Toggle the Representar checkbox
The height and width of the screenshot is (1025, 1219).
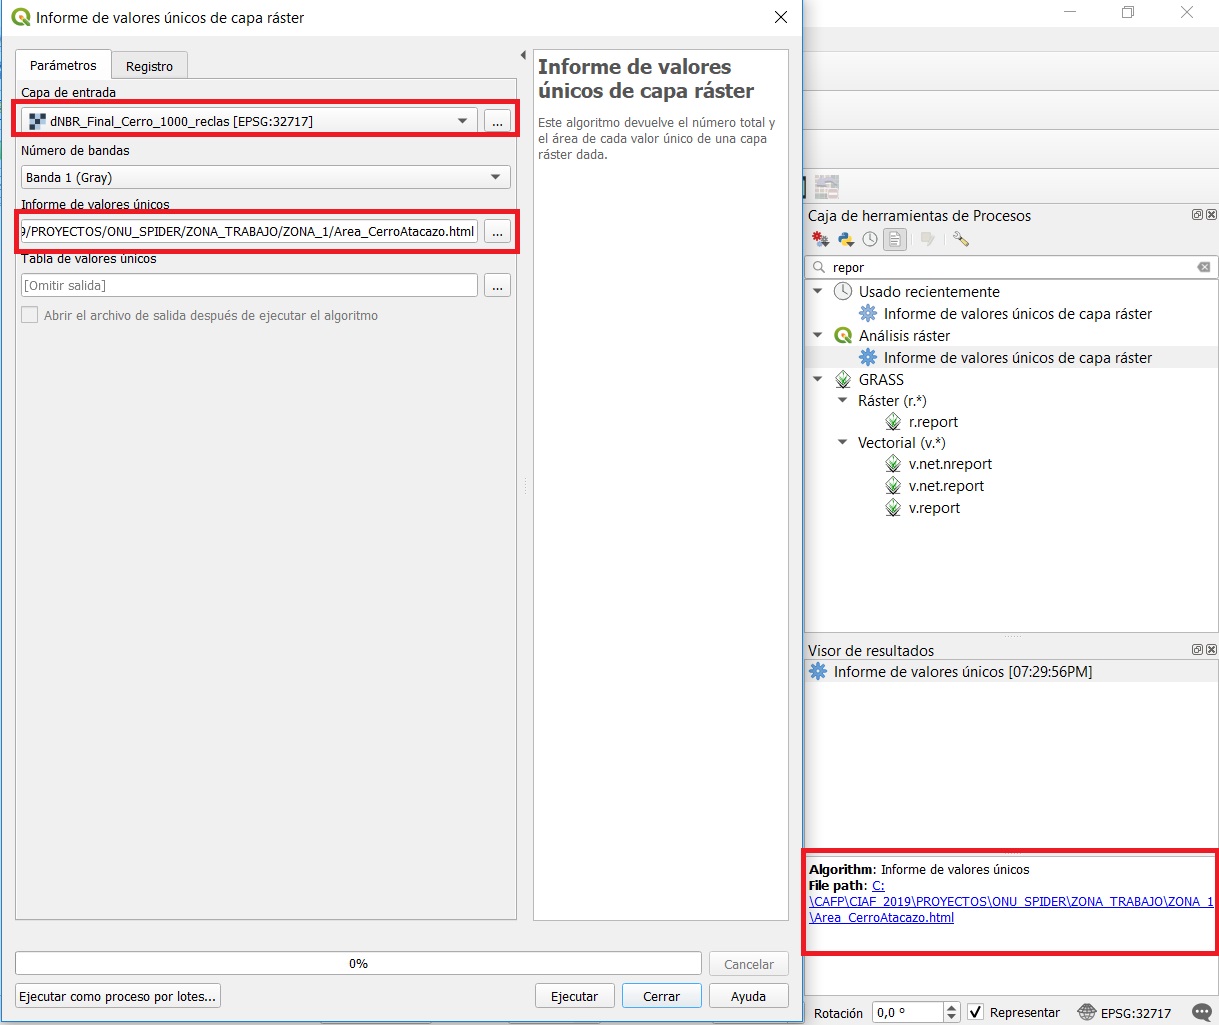pos(976,1012)
